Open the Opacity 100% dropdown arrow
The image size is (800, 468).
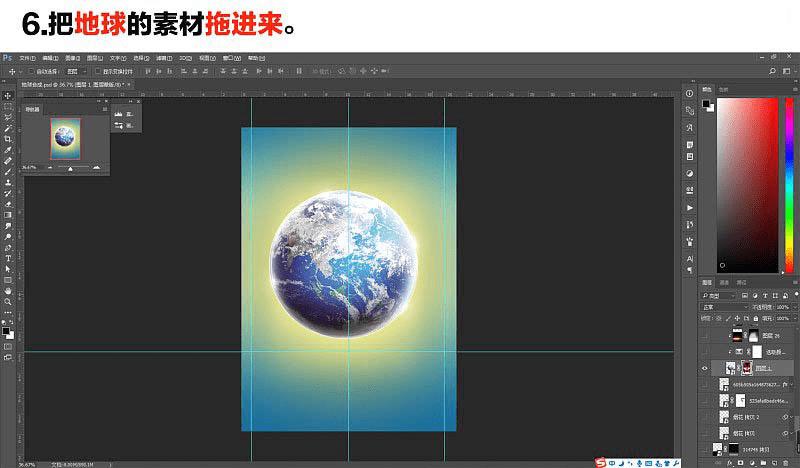793,307
